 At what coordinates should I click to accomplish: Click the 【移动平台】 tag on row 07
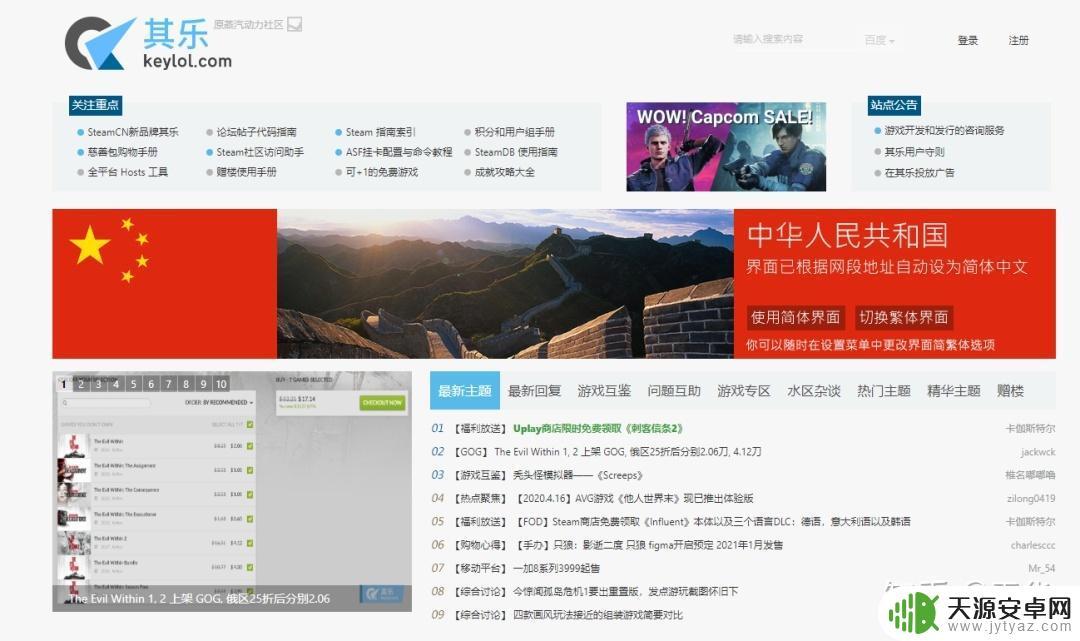tap(480, 568)
